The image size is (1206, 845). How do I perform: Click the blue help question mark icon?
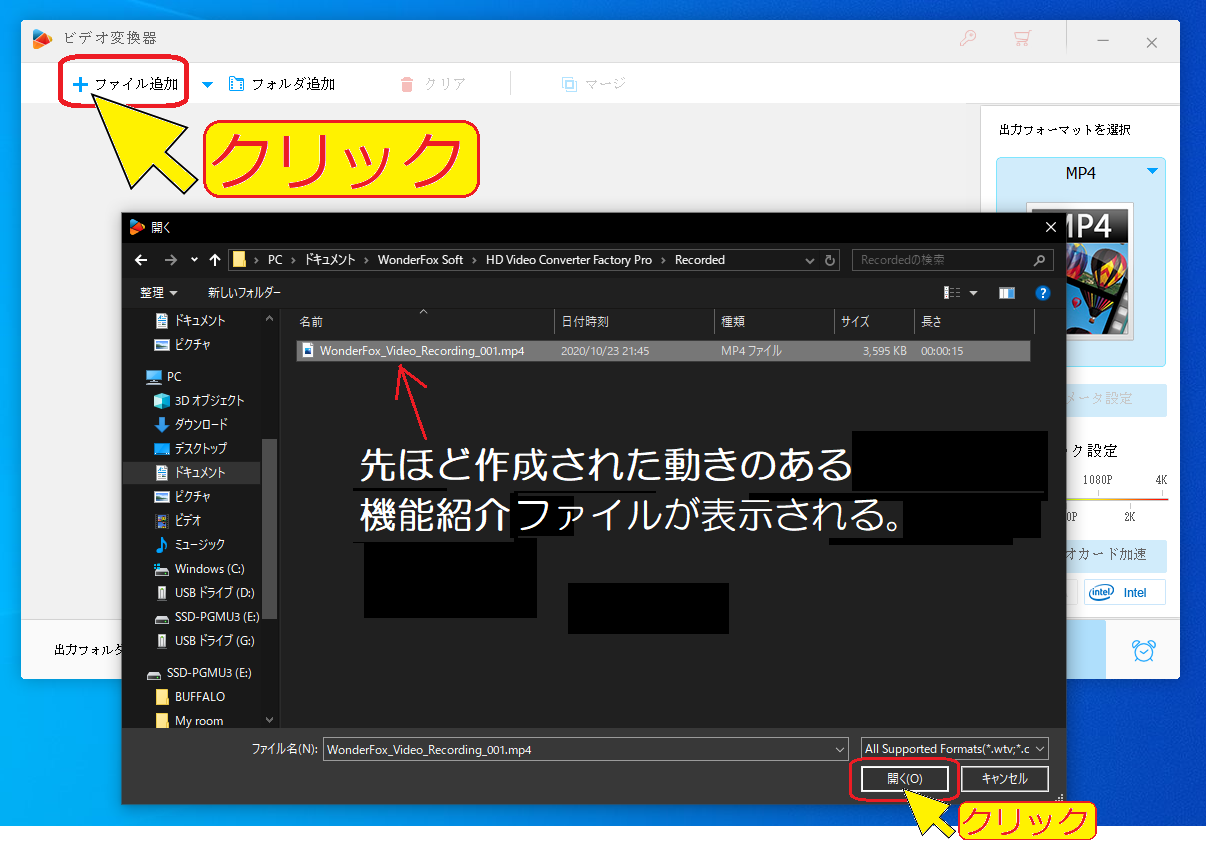(1043, 293)
